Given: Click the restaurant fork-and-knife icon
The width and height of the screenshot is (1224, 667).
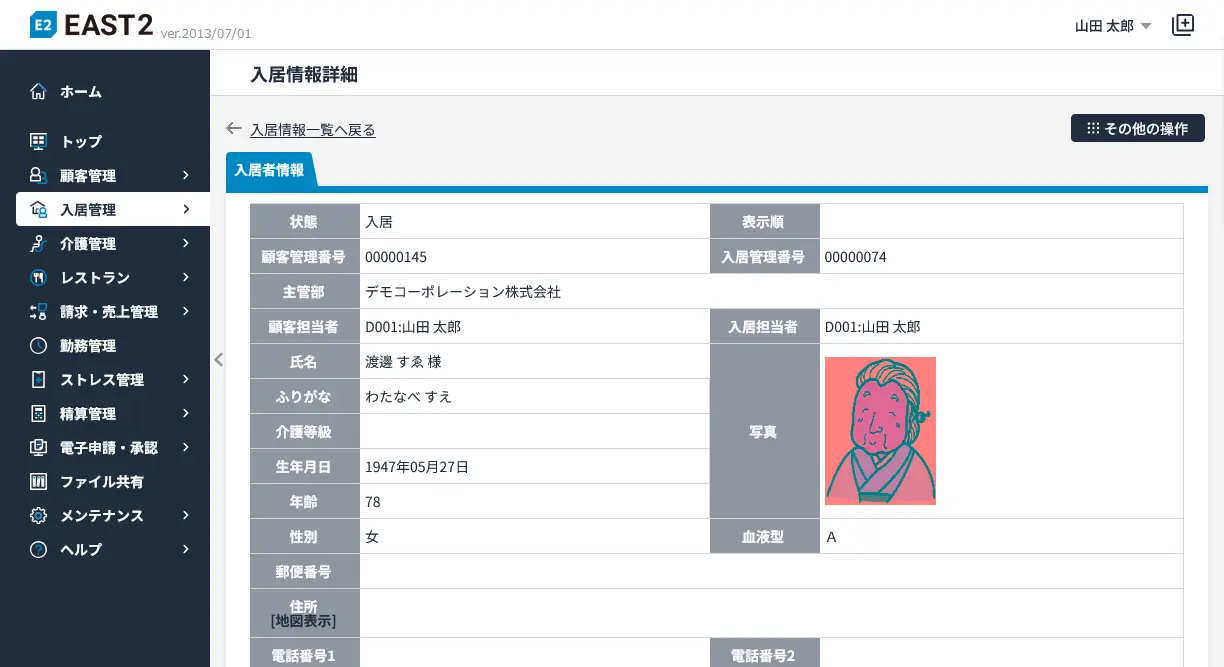Looking at the screenshot, I should tap(38, 278).
